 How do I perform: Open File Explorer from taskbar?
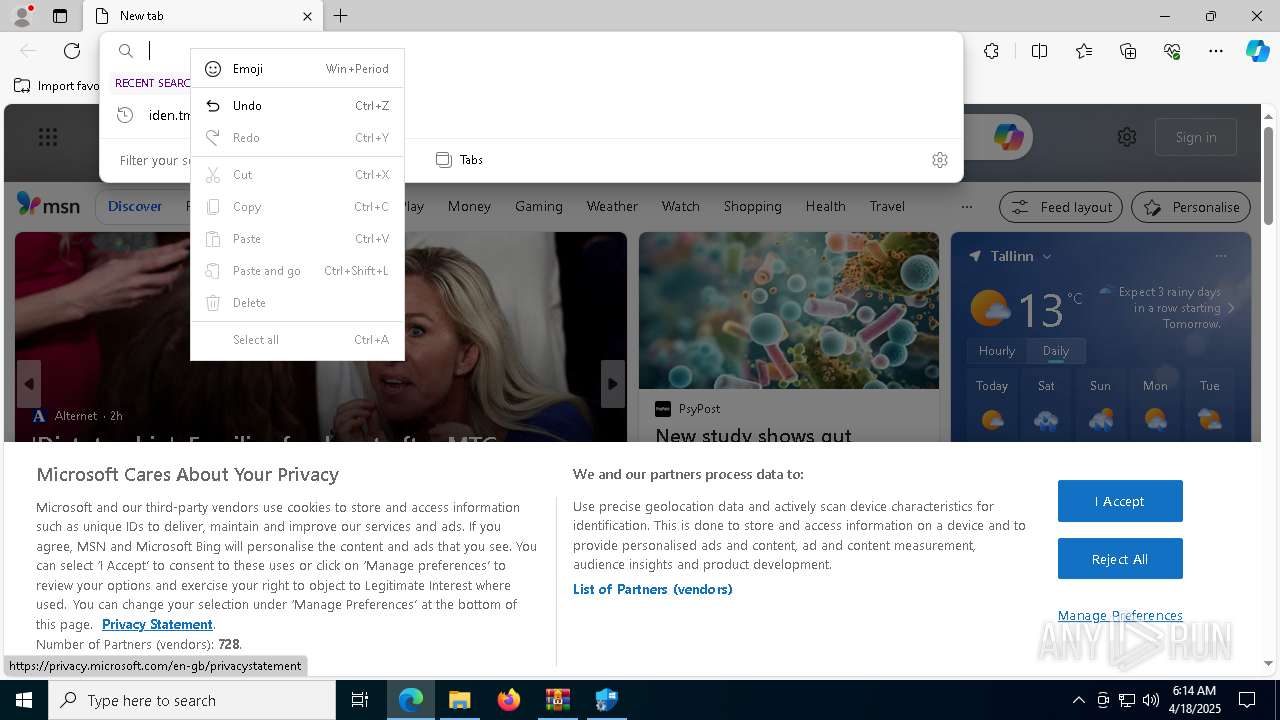pyautogui.click(x=459, y=700)
